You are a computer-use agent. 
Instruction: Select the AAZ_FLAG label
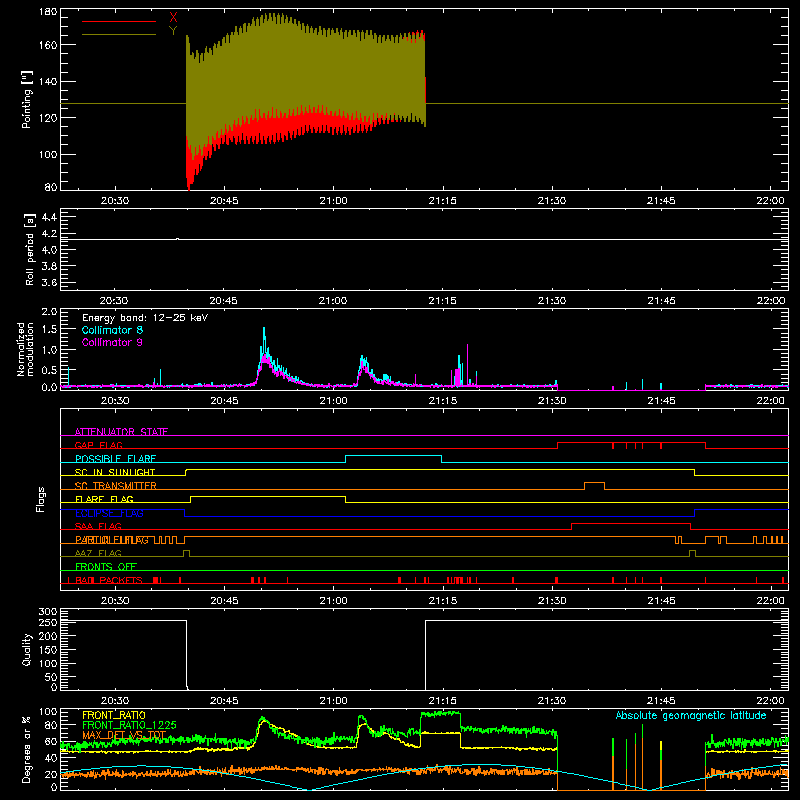[x=98, y=553]
